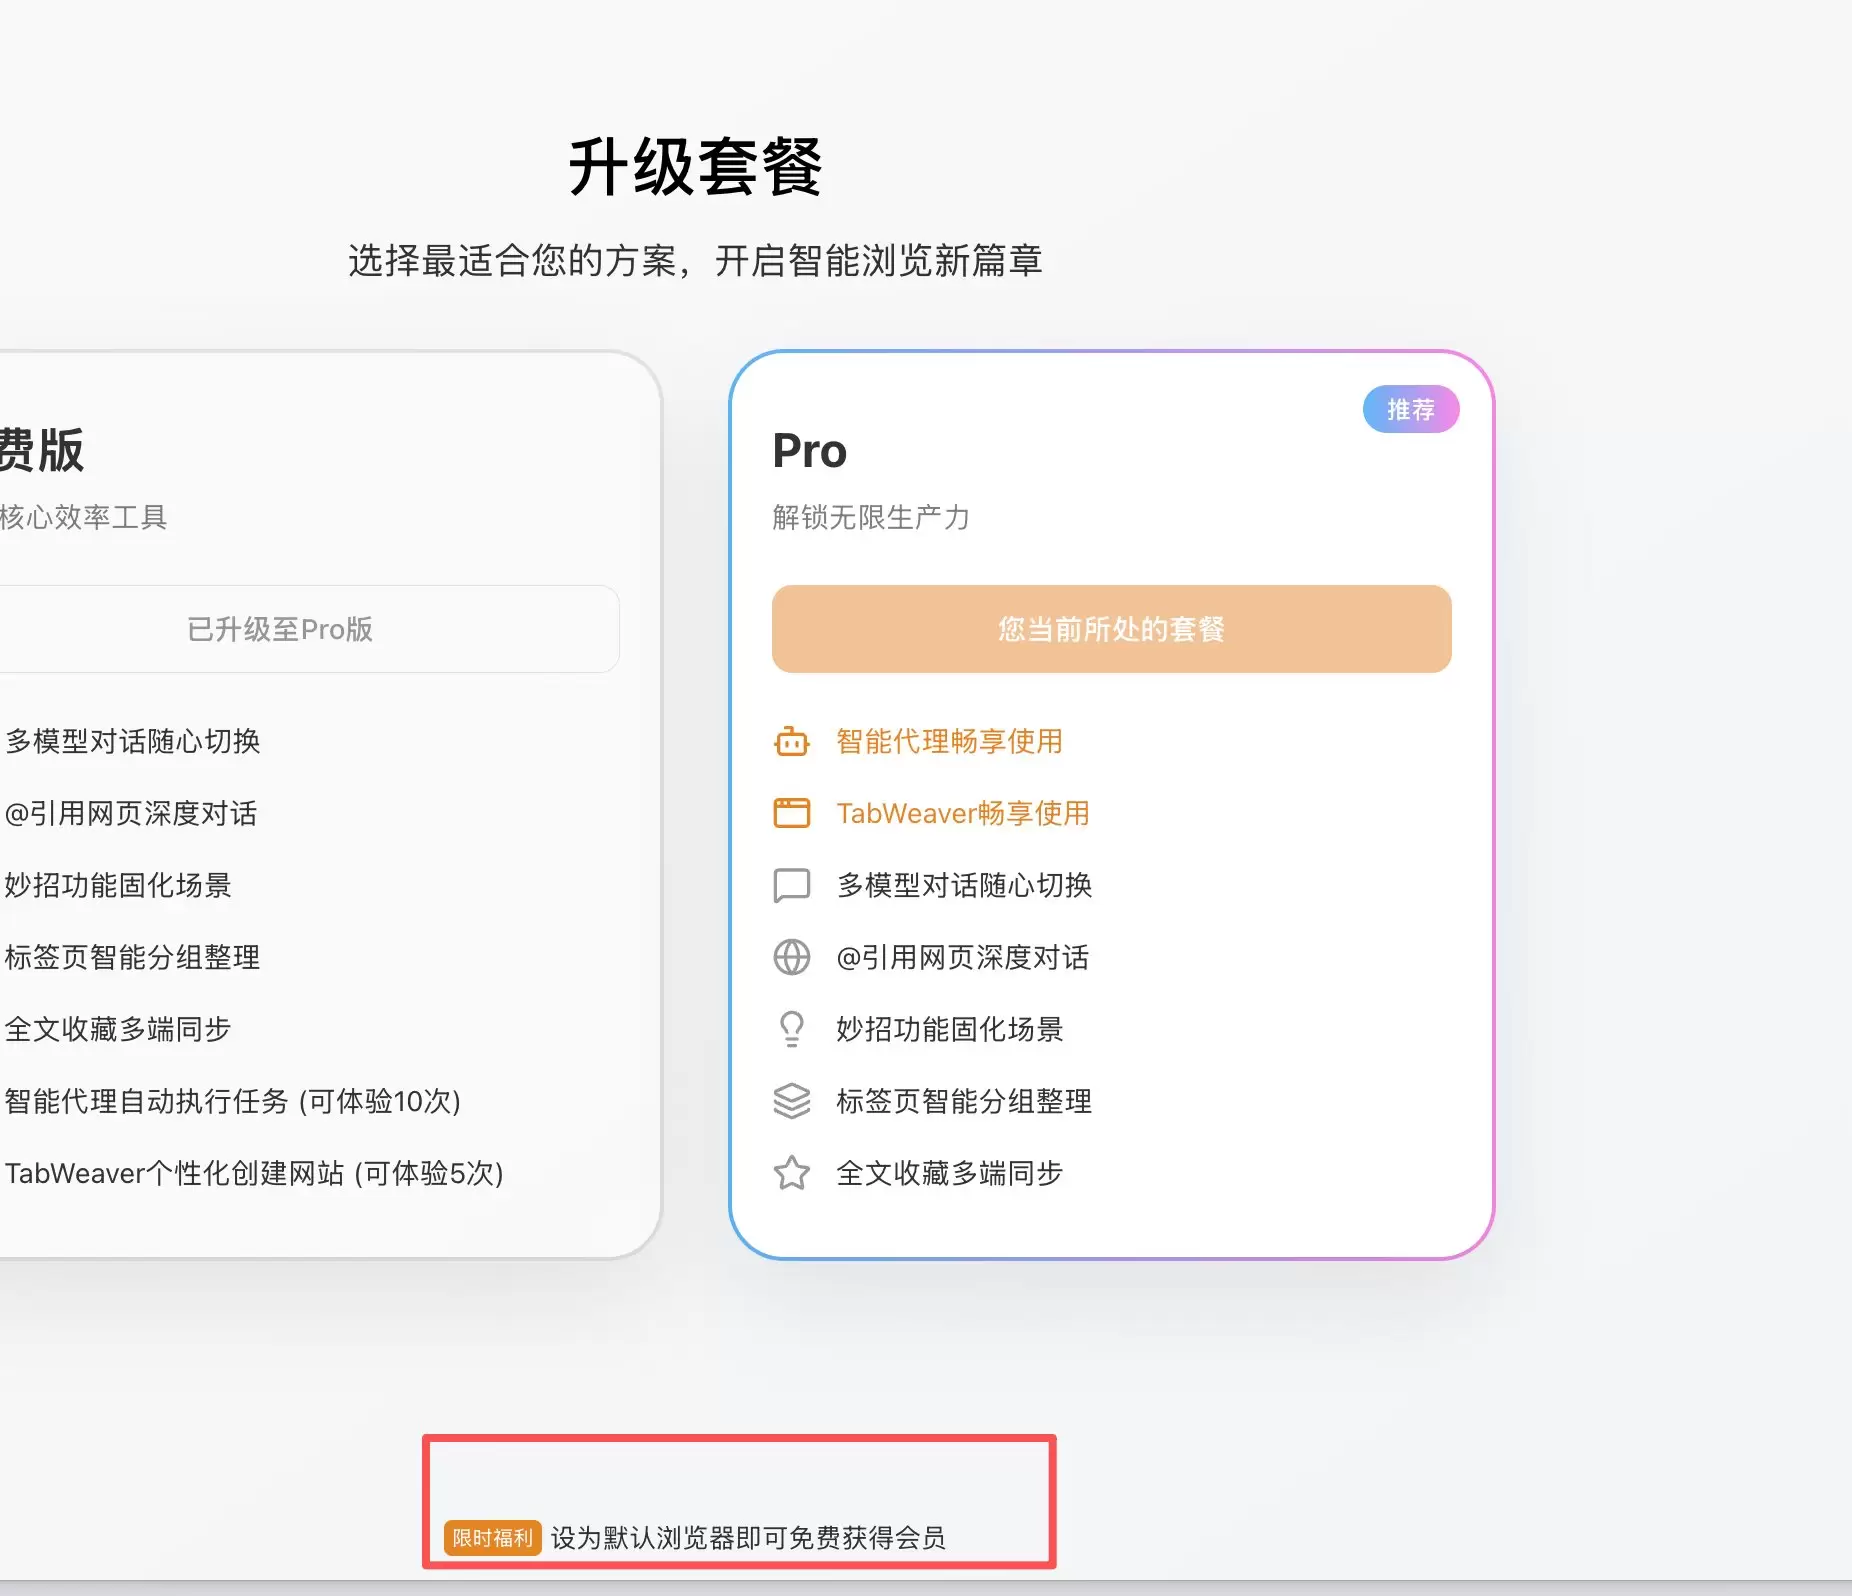Click the 解锁无限生产力 subtitle text
1852x1596 pixels.
pyautogui.click(x=869, y=518)
